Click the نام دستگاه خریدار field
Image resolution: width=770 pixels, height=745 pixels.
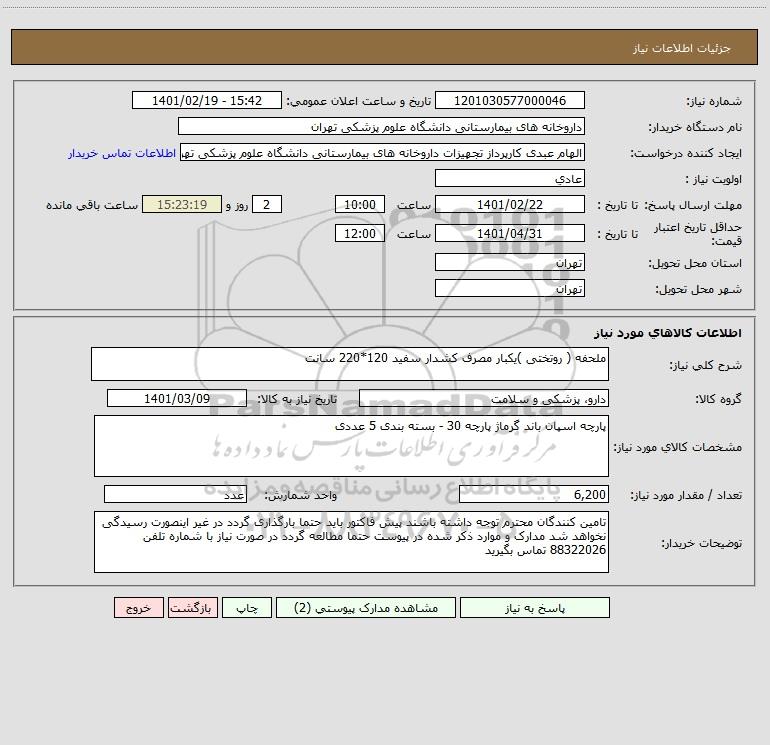(381, 126)
